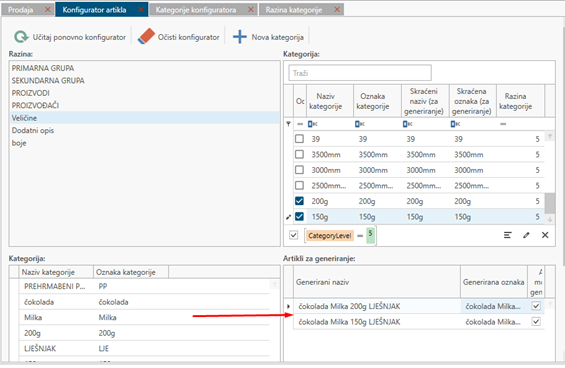565x368 pixels.
Task: Check the box for 3000mm row
Action: pyautogui.click(x=299, y=170)
